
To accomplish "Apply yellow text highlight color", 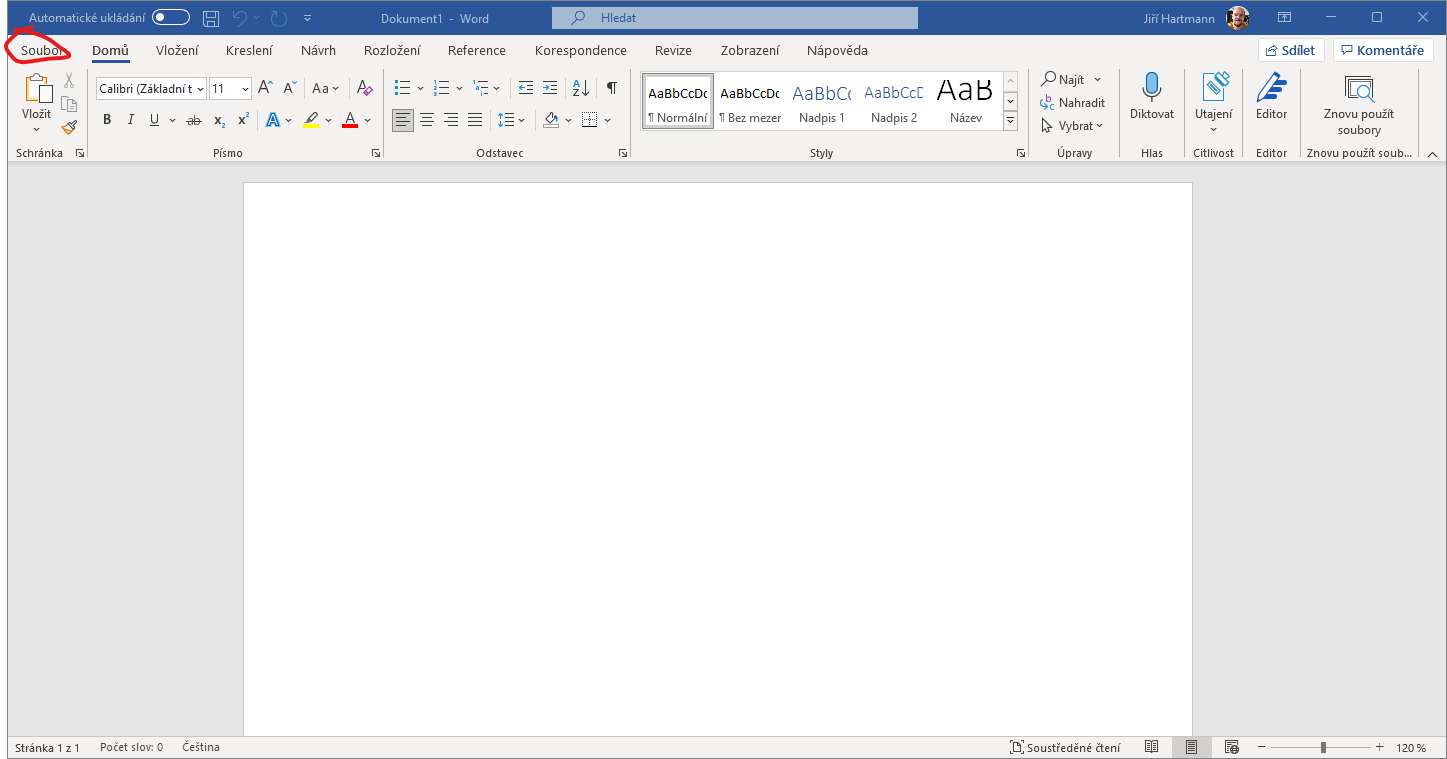I will (311, 120).
